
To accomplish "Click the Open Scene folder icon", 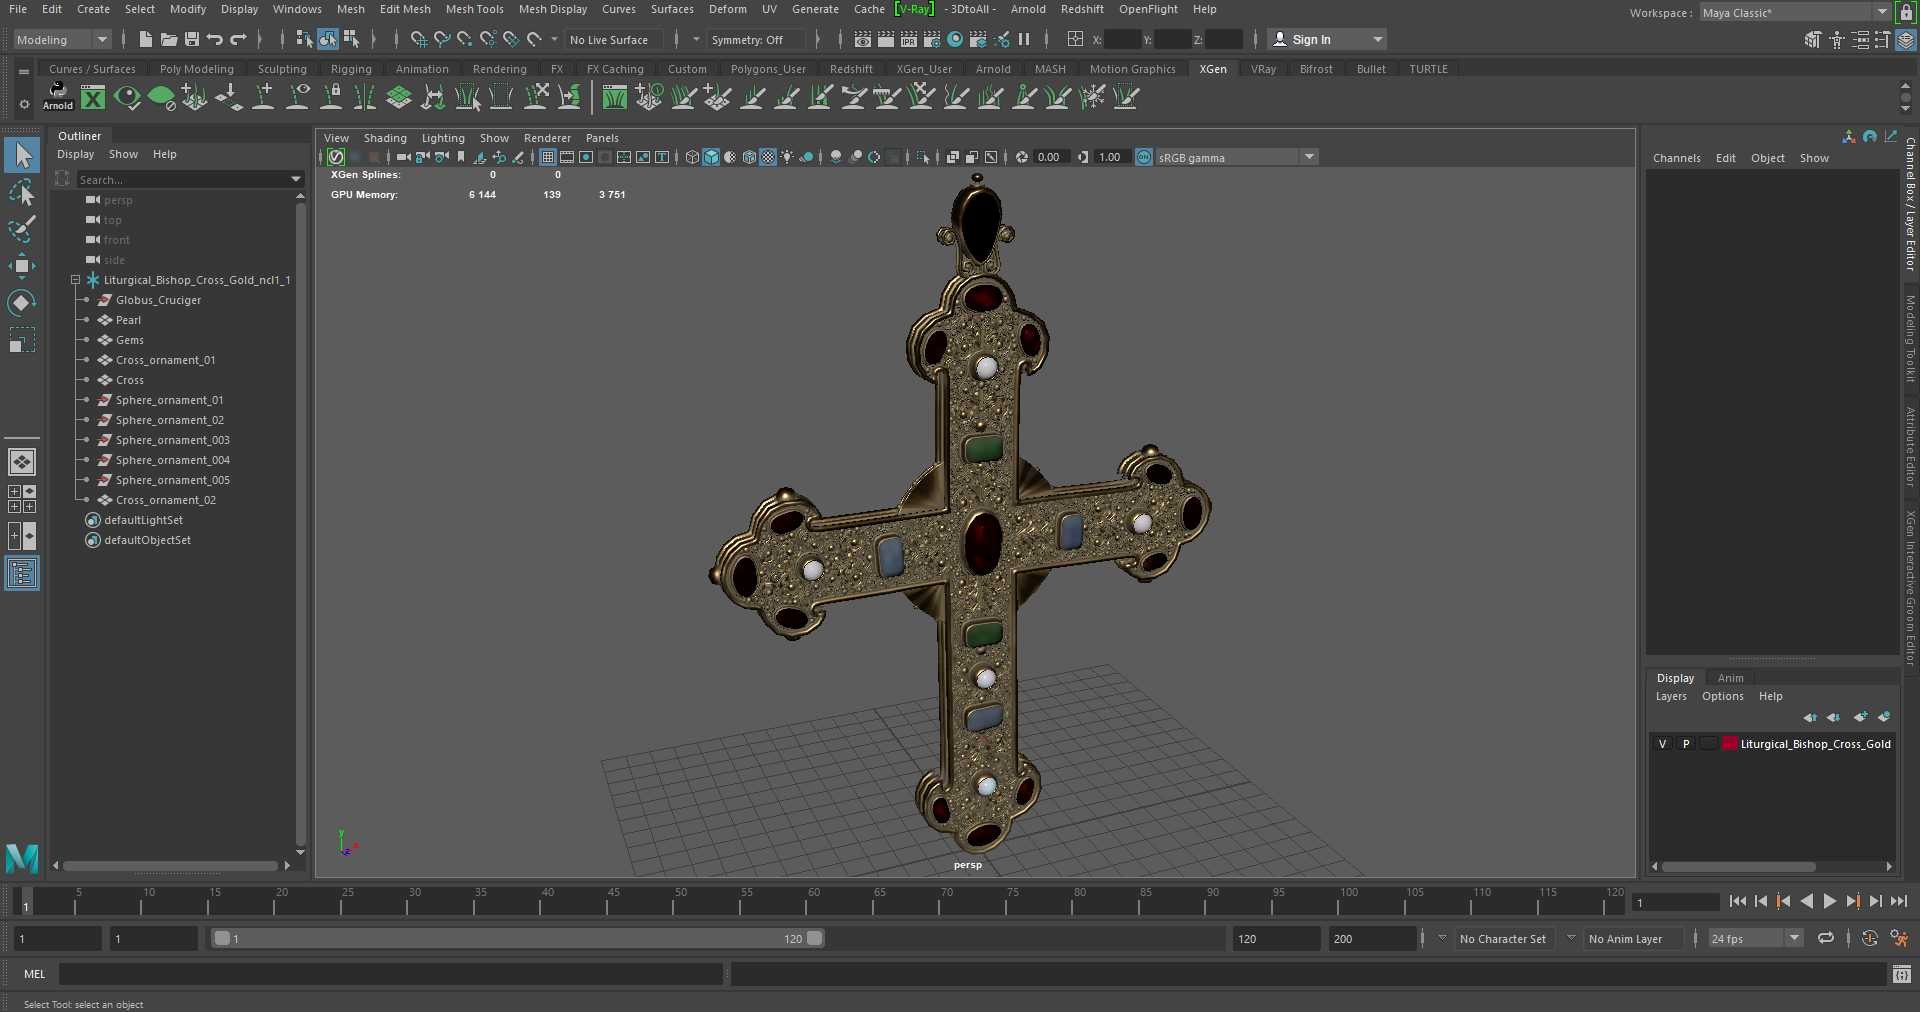I will click(x=169, y=40).
